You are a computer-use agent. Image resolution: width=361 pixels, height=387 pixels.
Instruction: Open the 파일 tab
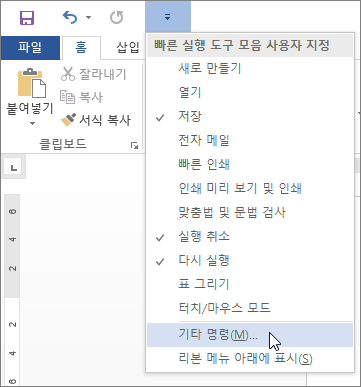click(x=30, y=47)
